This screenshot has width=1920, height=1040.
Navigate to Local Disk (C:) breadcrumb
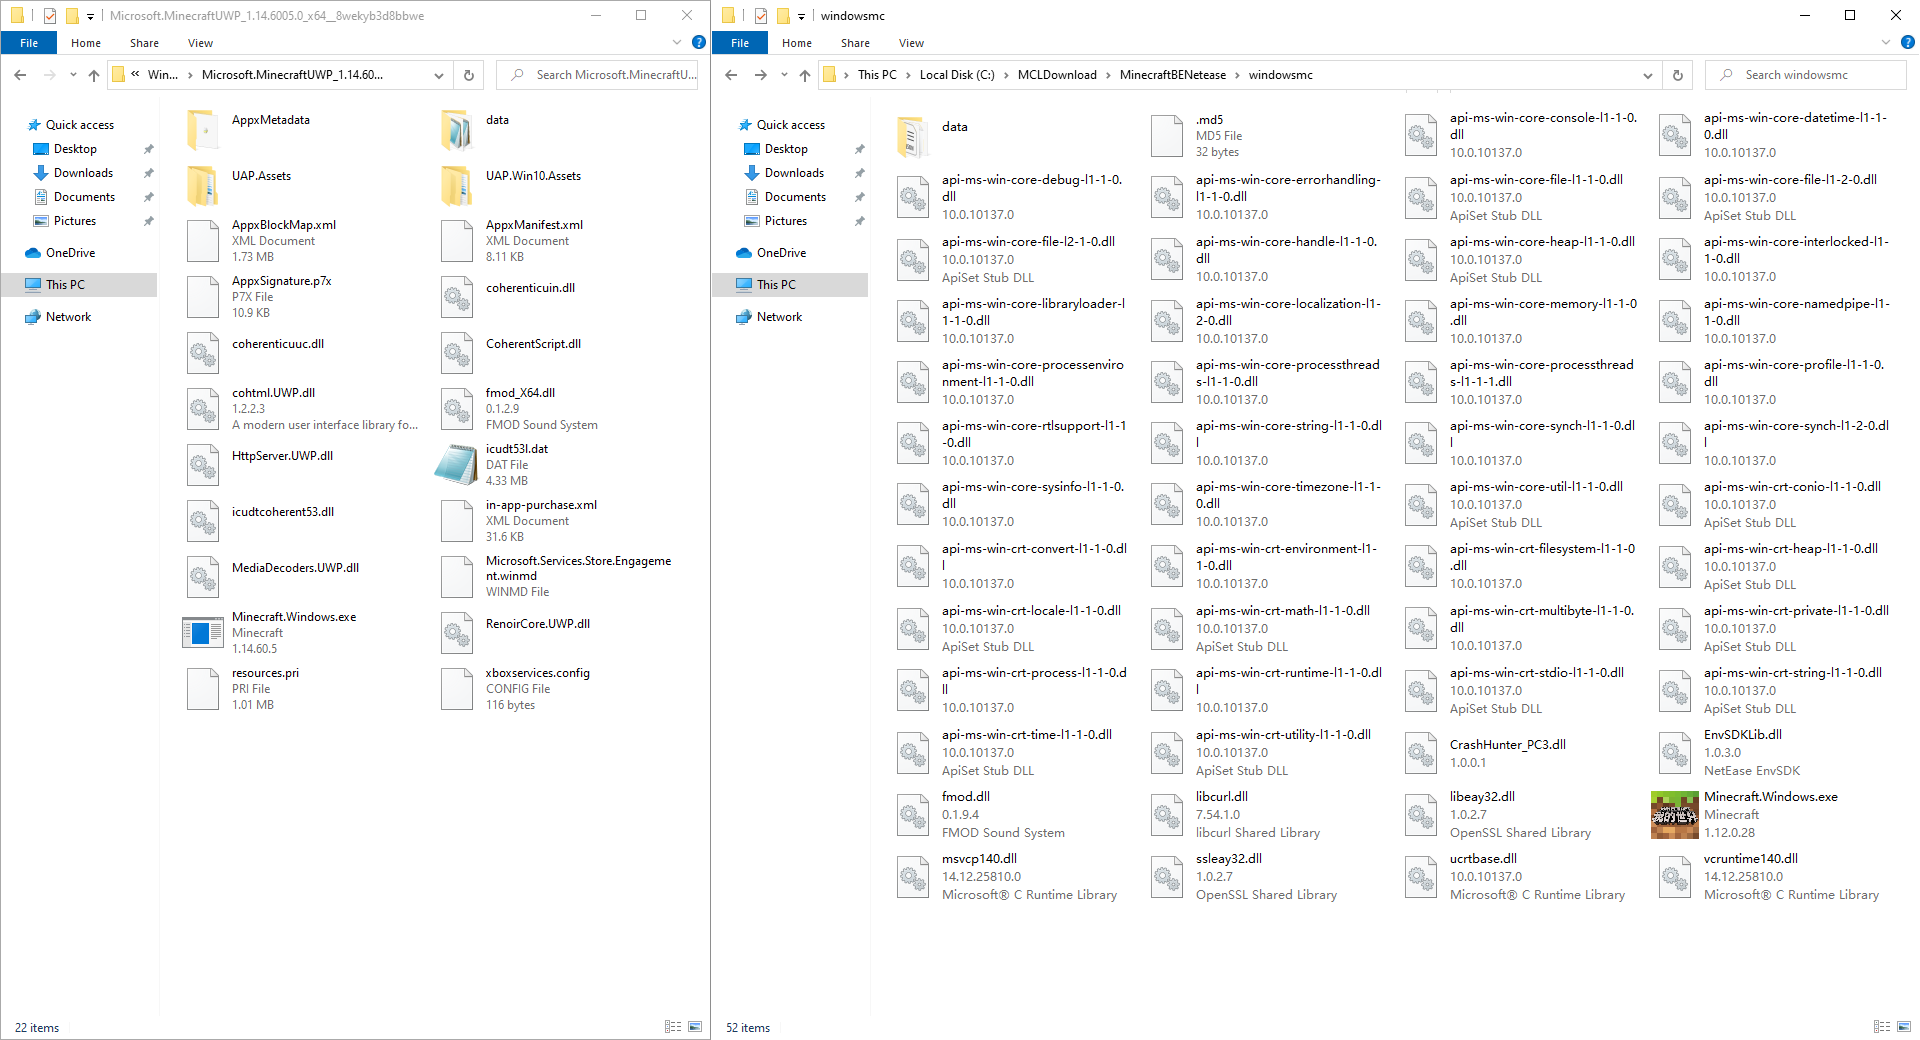click(x=957, y=75)
